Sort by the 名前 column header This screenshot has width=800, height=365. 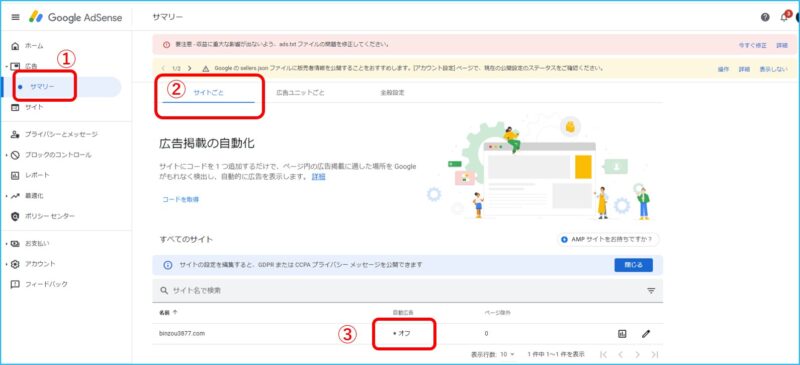[168, 311]
